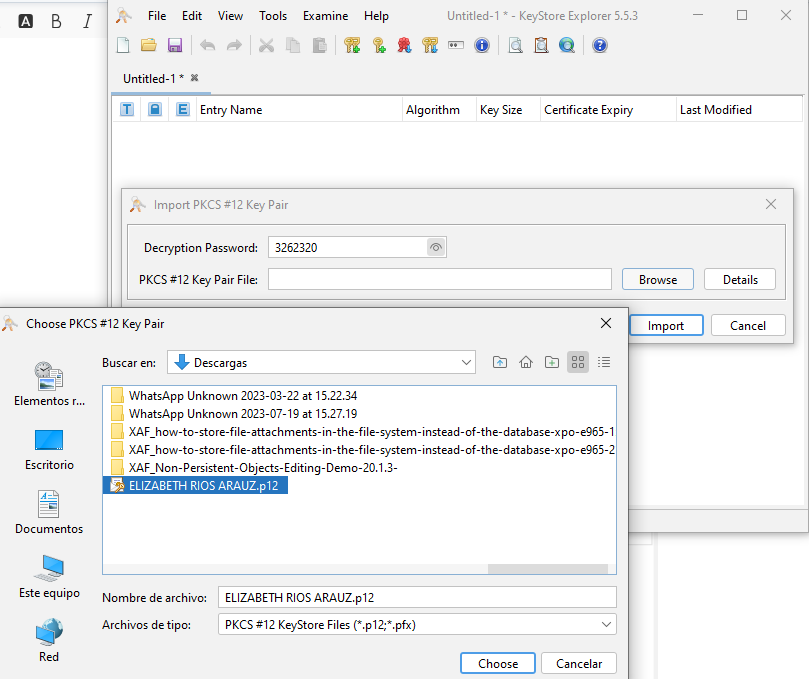The height and width of the screenshot is (679, 809).
Task: Open the Tools menu
Action: [273, 16]
